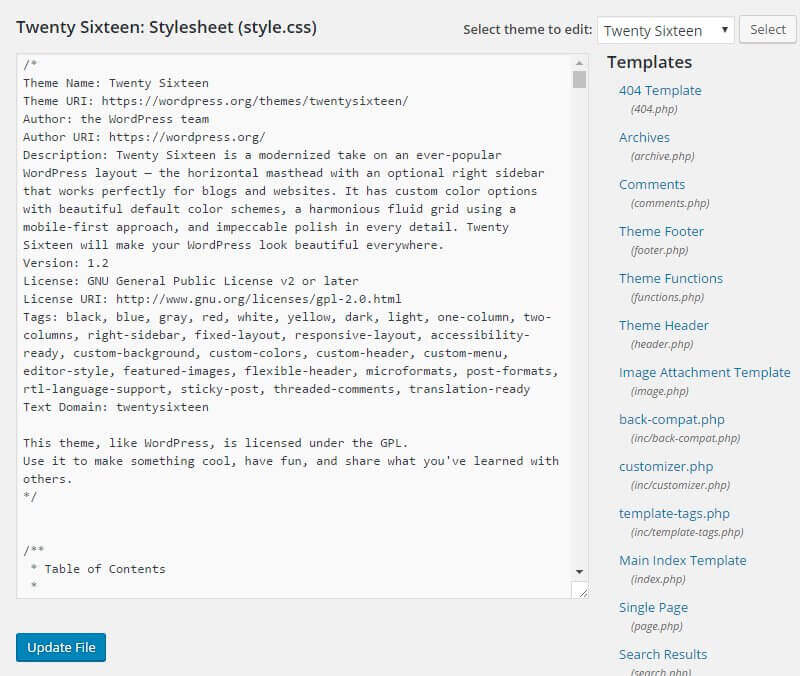Click the 'Select theme to edit:' label
The height and width of the screenshot is (676, 800).
(528, 30)
